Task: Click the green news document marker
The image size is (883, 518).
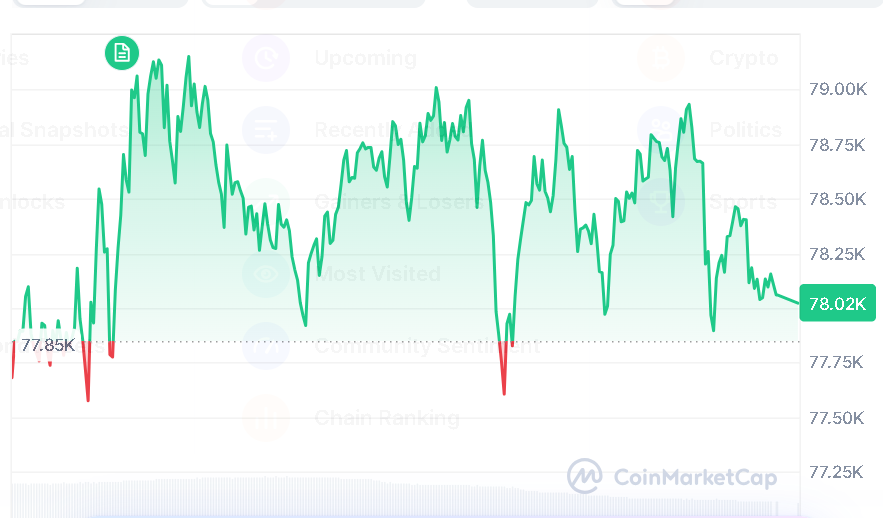Action: 122,53
